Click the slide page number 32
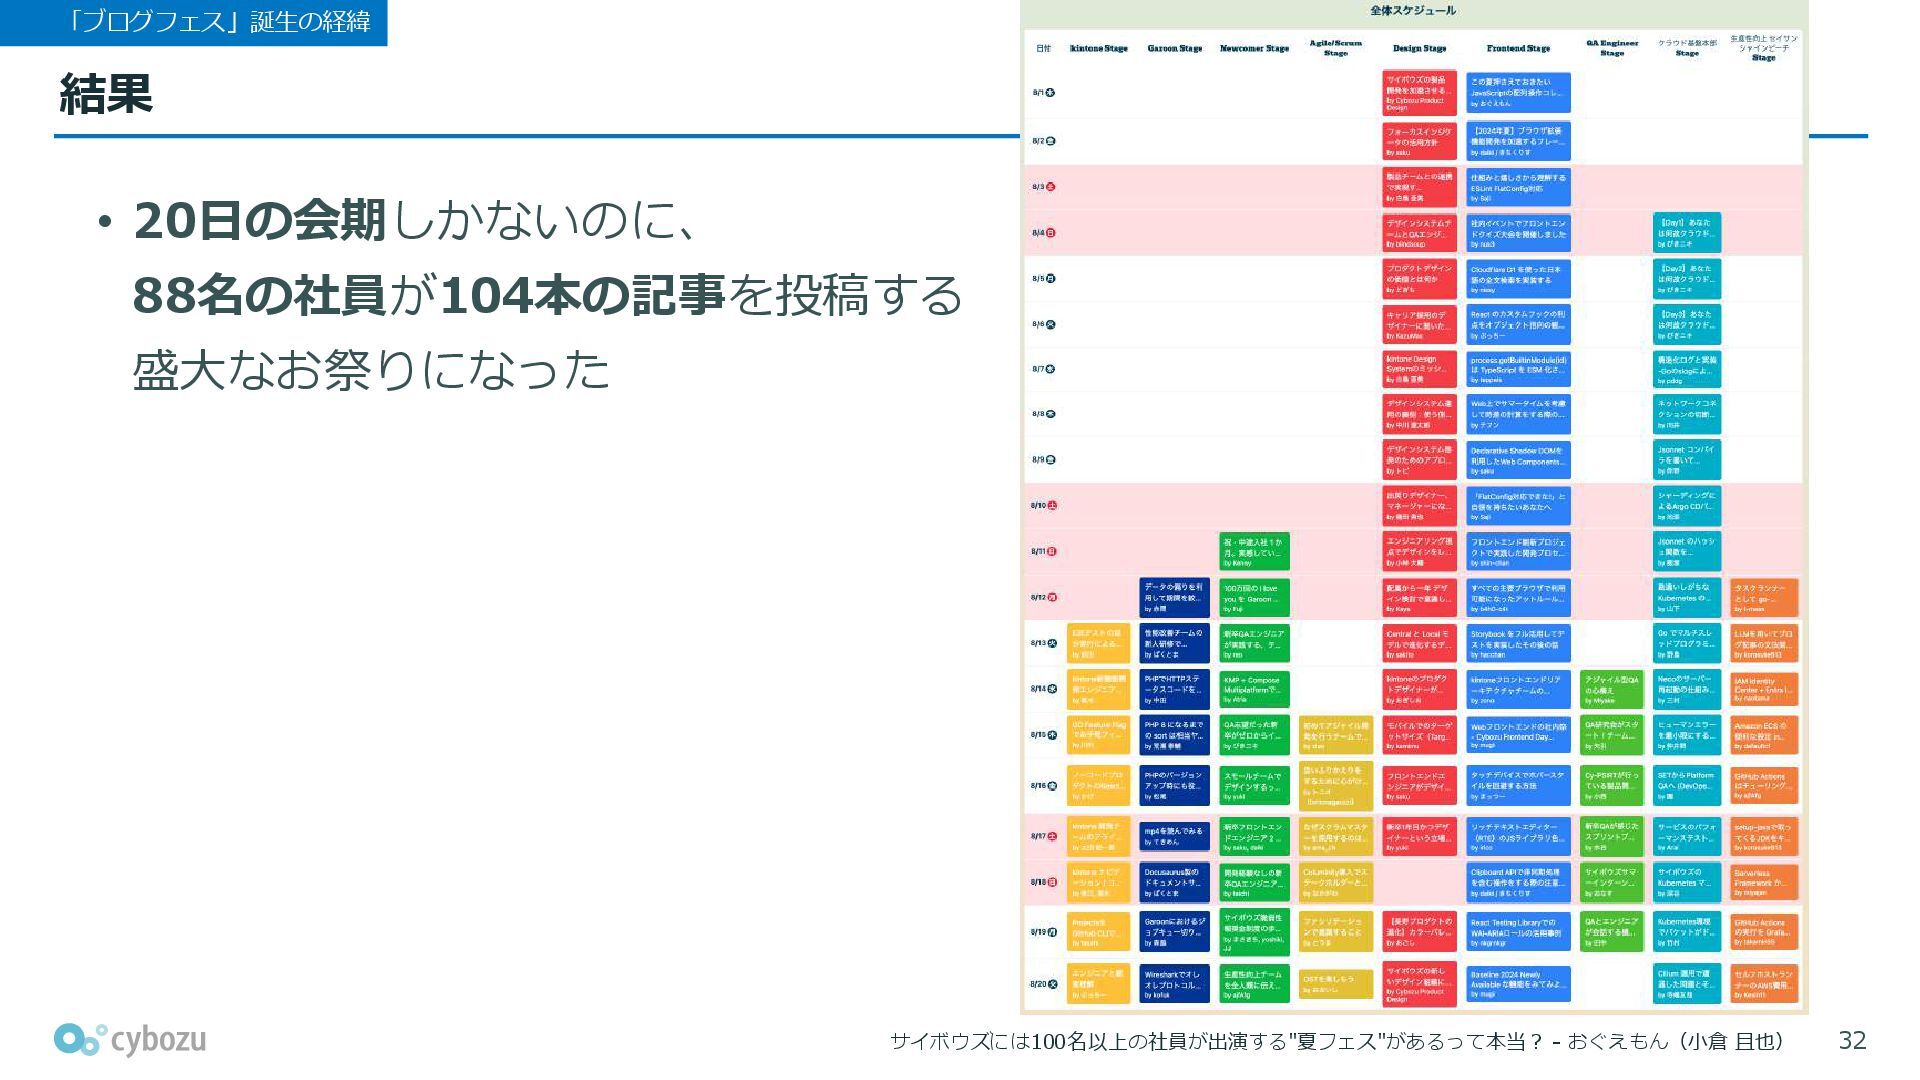This screenshot has height=1080, width=1920. (1852, 1041)
